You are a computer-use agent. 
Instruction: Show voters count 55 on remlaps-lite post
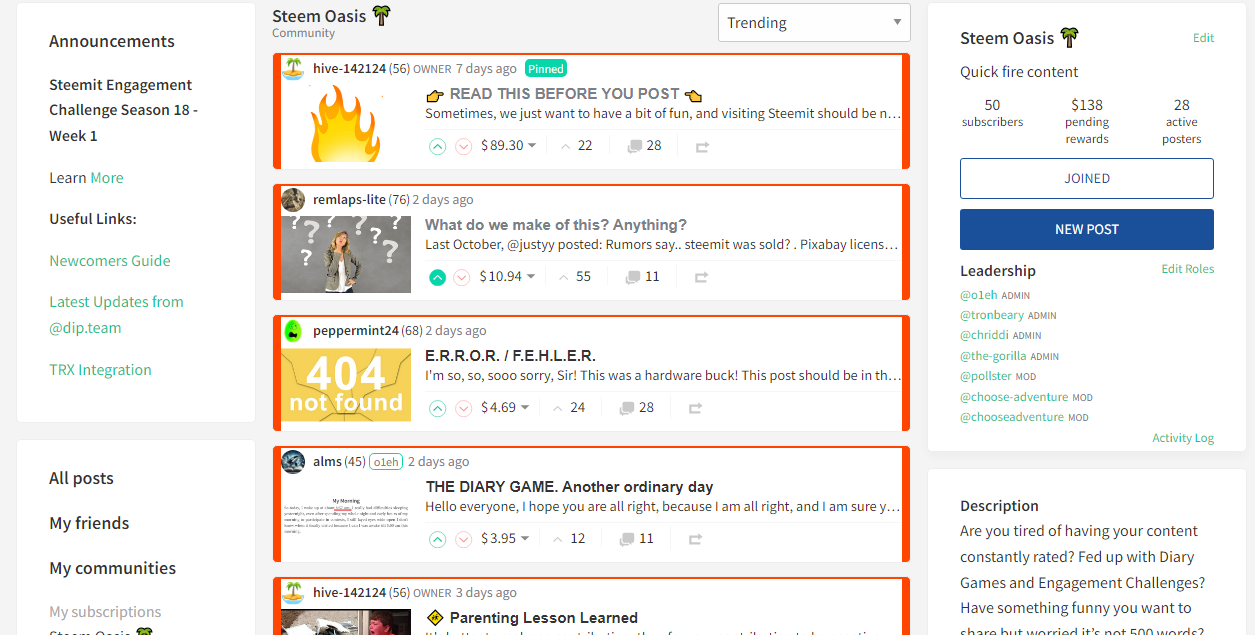(x=576, y=277)
